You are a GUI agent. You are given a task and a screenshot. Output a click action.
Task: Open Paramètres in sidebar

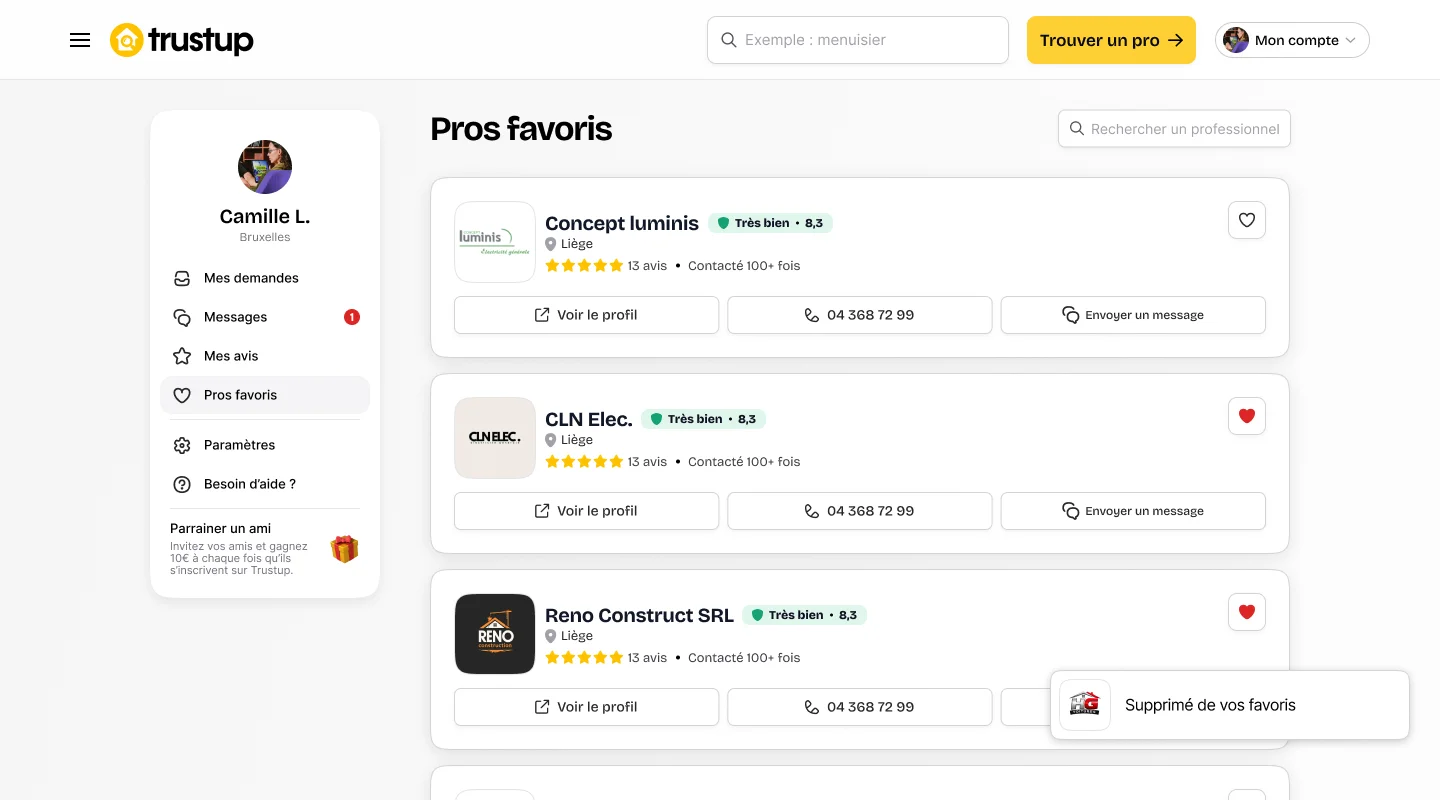click(x=265, y=445)
